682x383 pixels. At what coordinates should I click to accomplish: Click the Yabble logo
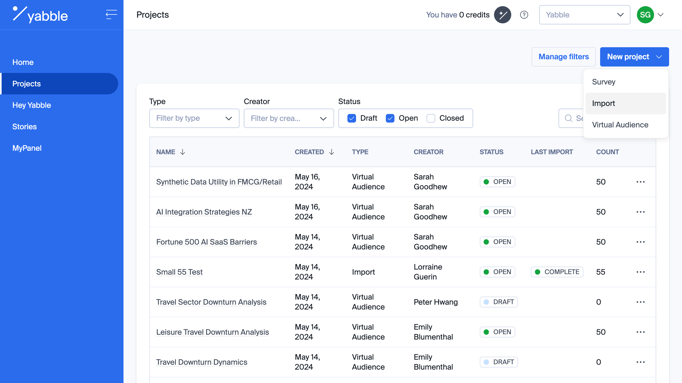[x=40, y=15]
